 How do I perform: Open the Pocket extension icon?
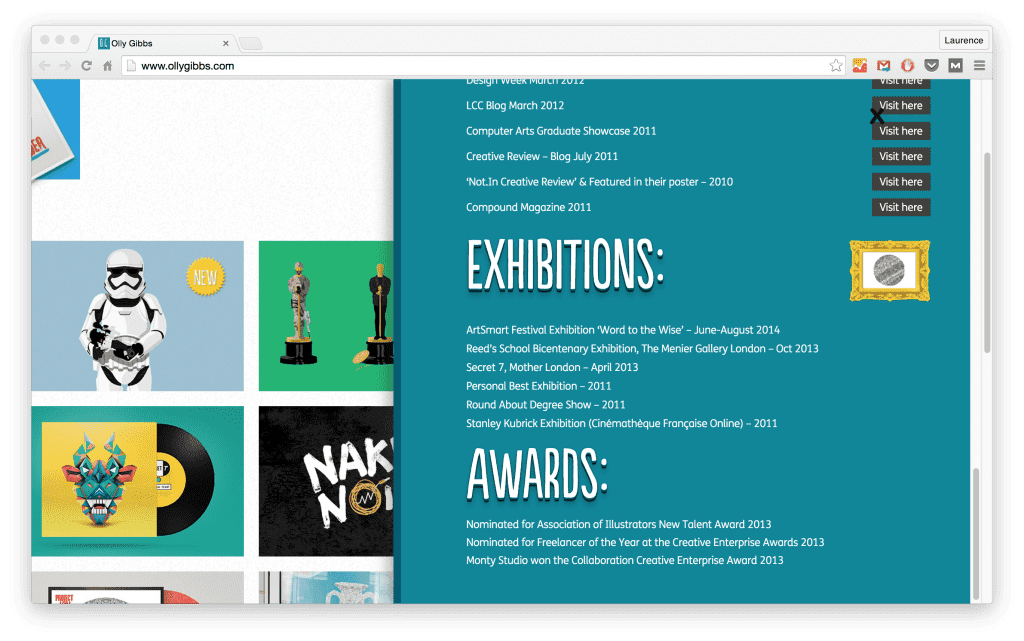coord(931,65)
